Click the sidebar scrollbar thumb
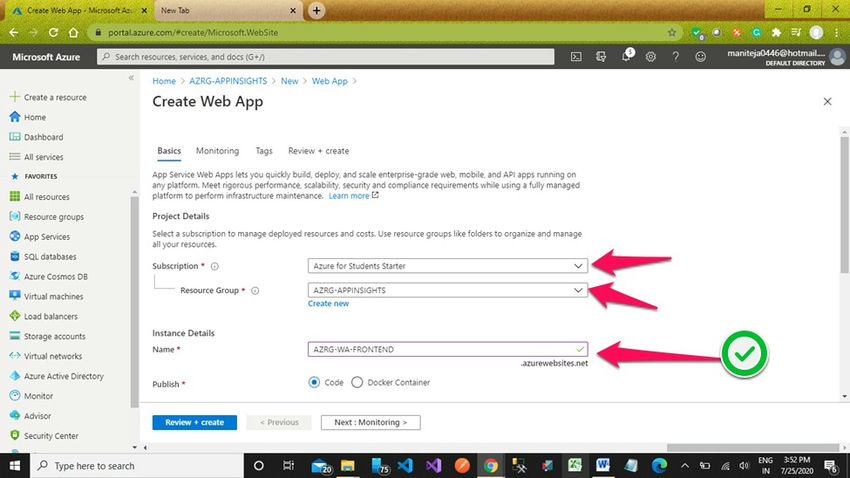 [x=134, y=301]
